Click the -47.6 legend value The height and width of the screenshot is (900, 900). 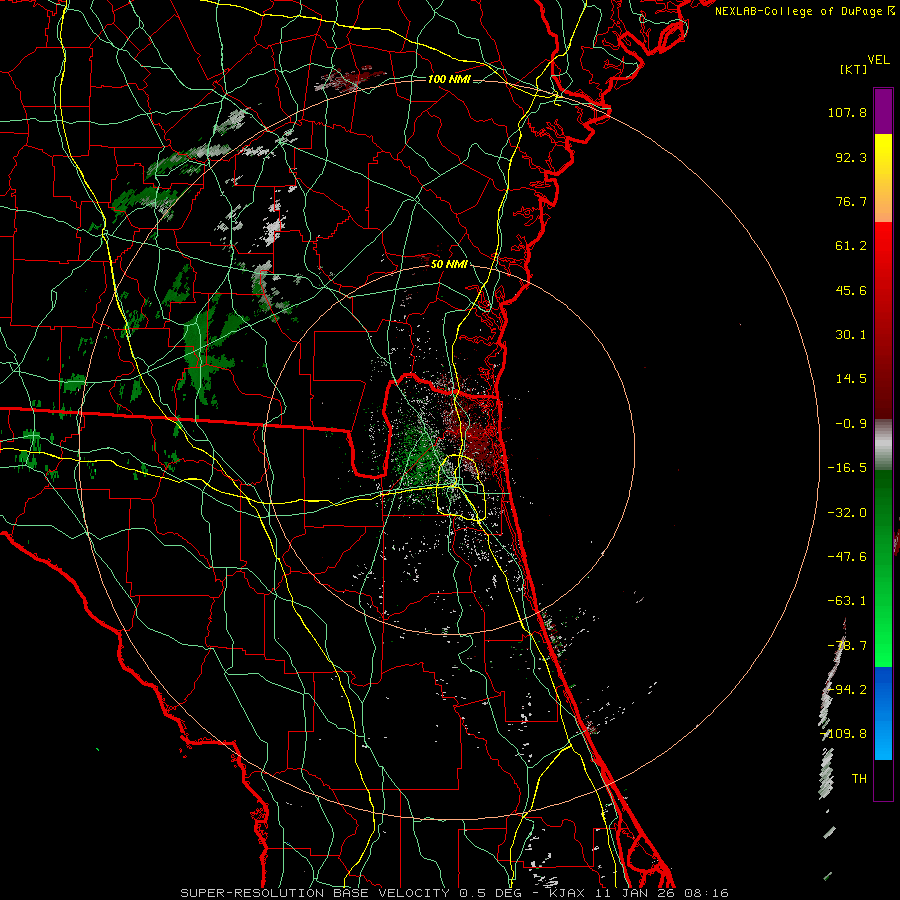point(847,557)
